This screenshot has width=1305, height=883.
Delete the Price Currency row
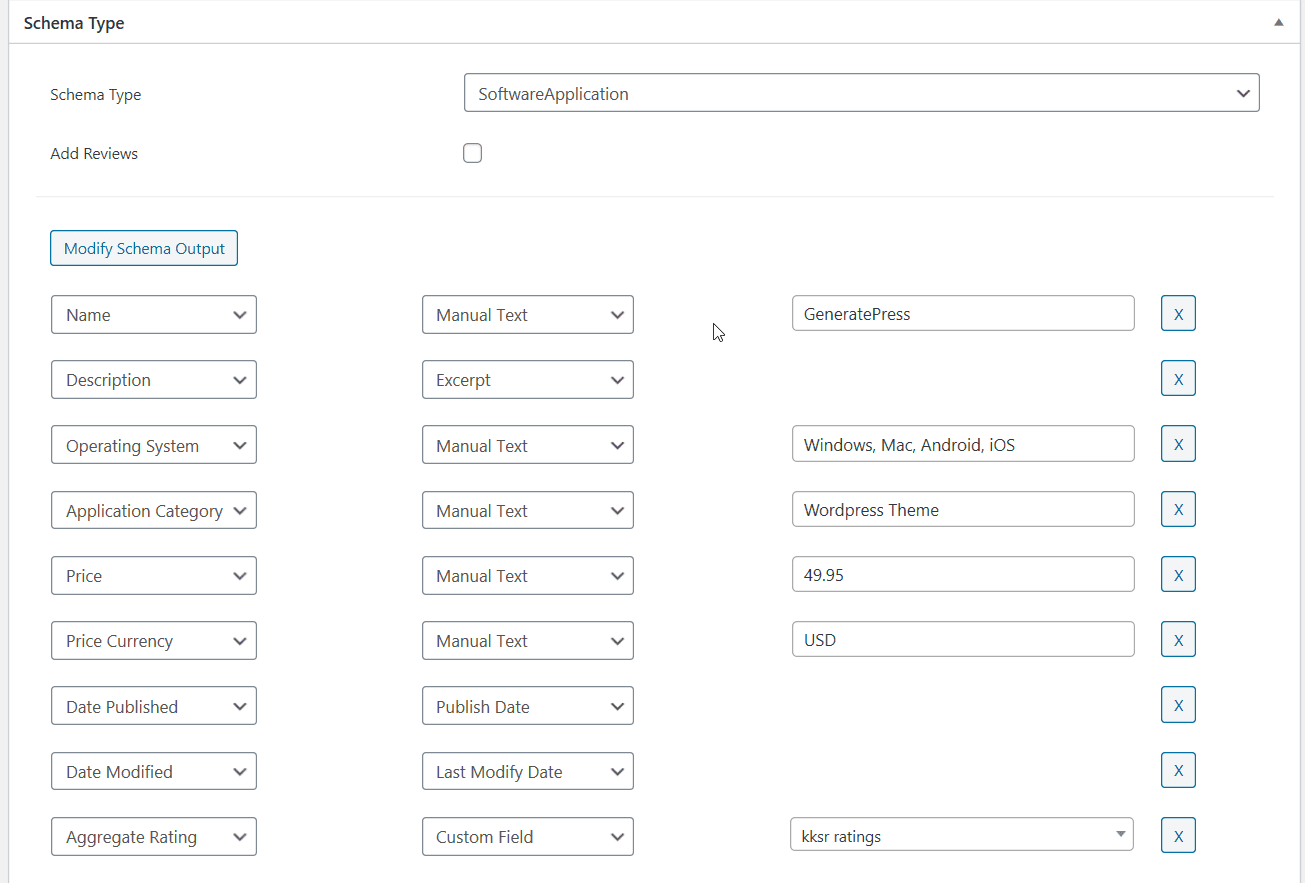click(x=1178, y=640)
